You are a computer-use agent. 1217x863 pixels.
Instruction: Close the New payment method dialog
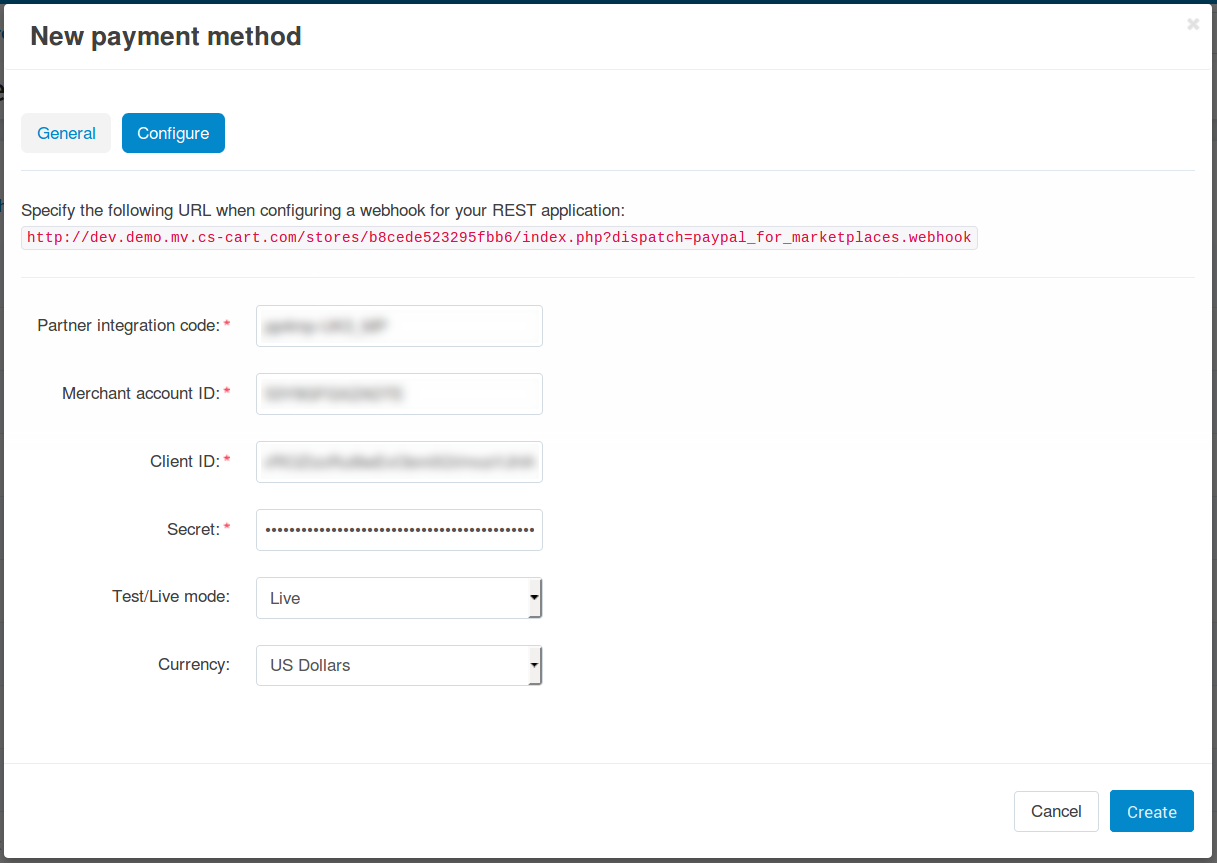1193,24
